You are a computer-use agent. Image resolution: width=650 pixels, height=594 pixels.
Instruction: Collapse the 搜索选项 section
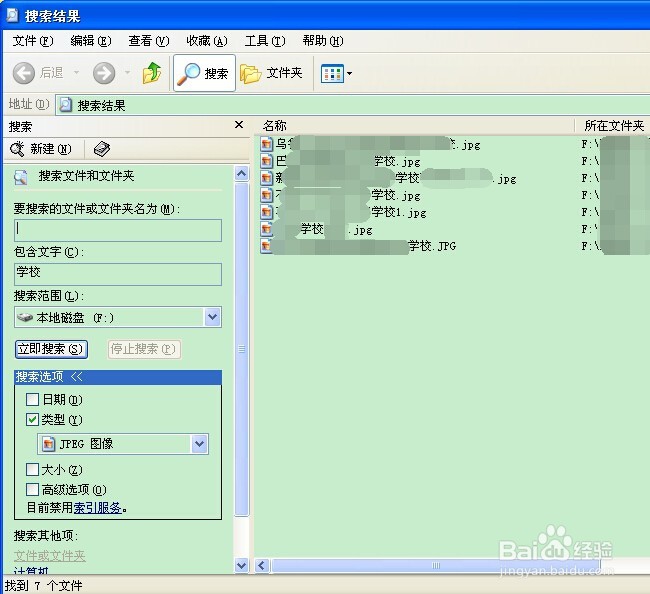pos(118,377)
